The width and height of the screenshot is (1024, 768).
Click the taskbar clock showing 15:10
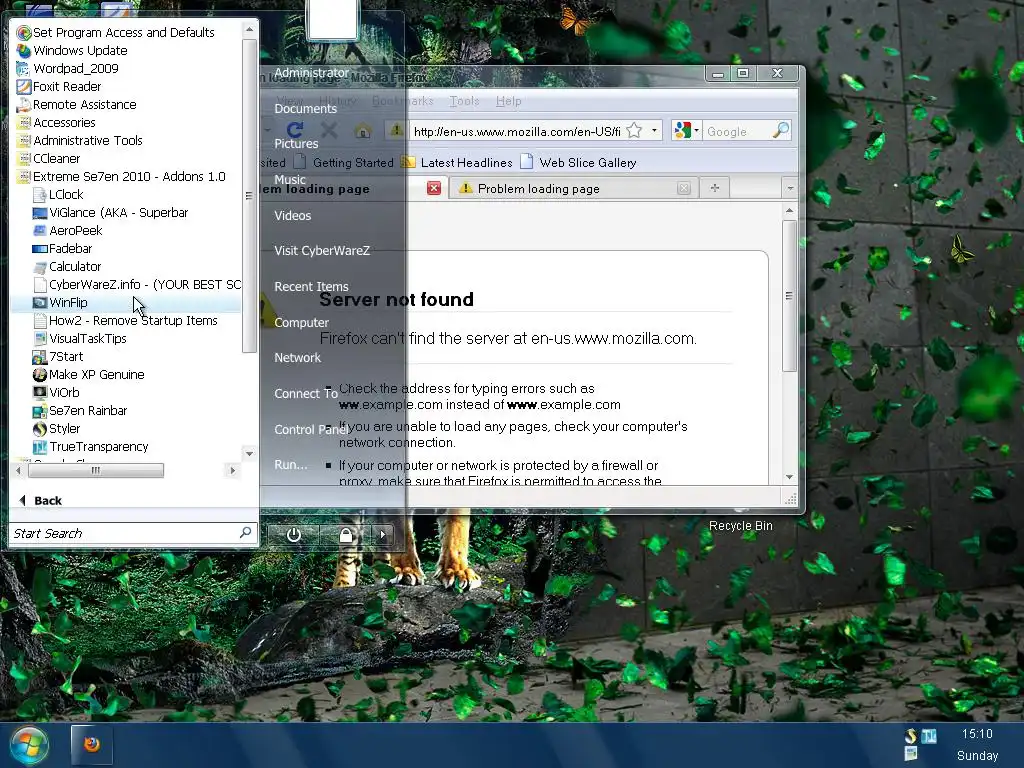(x=977, y=734)
